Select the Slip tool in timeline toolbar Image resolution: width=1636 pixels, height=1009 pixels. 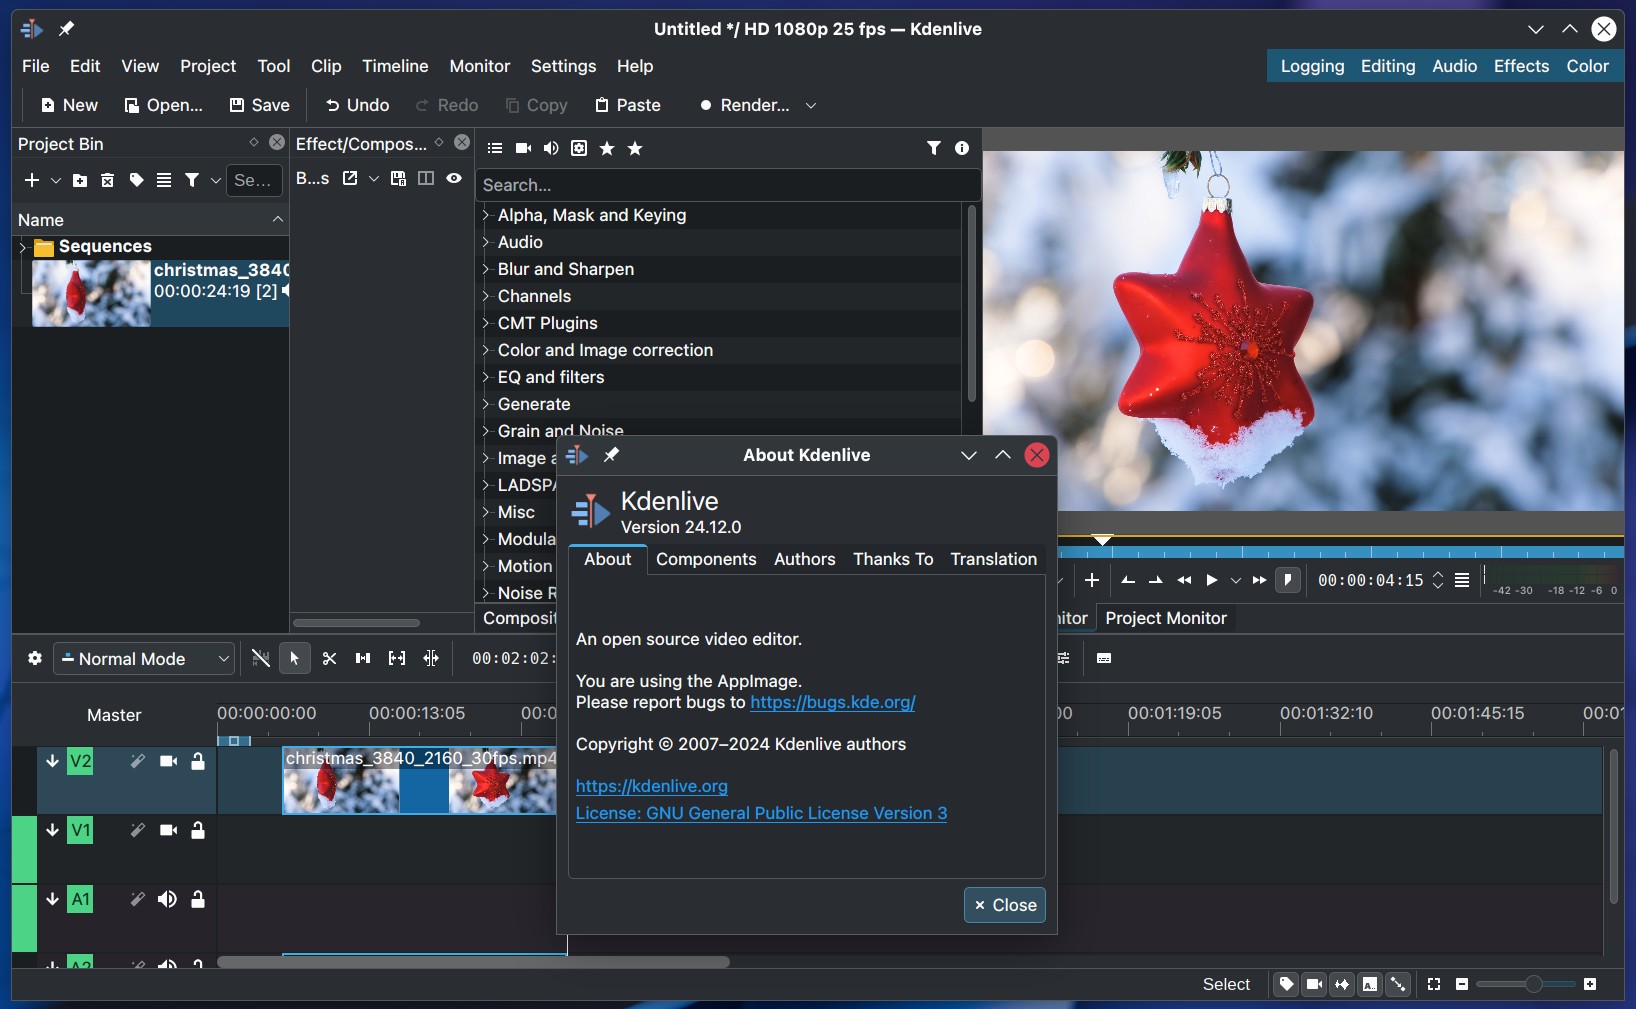click(397, 658)
